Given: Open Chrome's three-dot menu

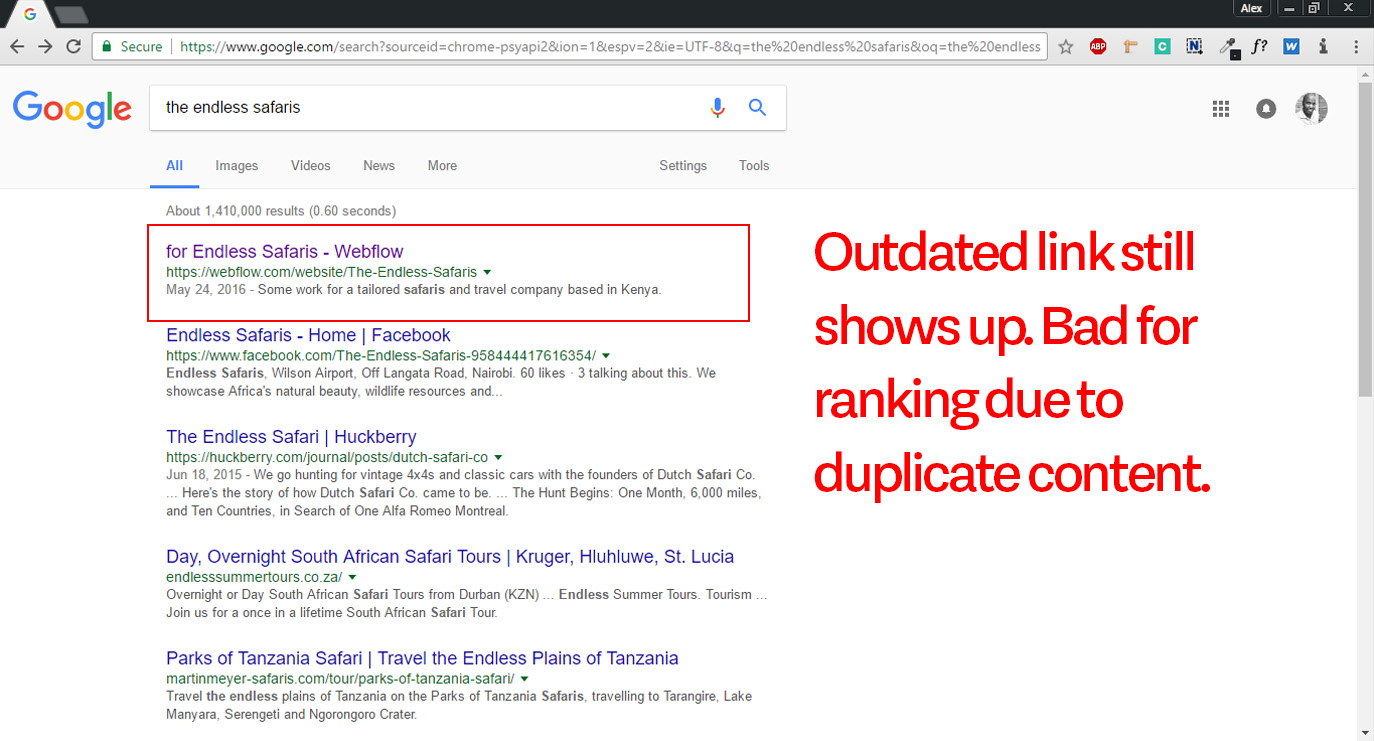Looking at the screenshot, I should (1356, 46).
